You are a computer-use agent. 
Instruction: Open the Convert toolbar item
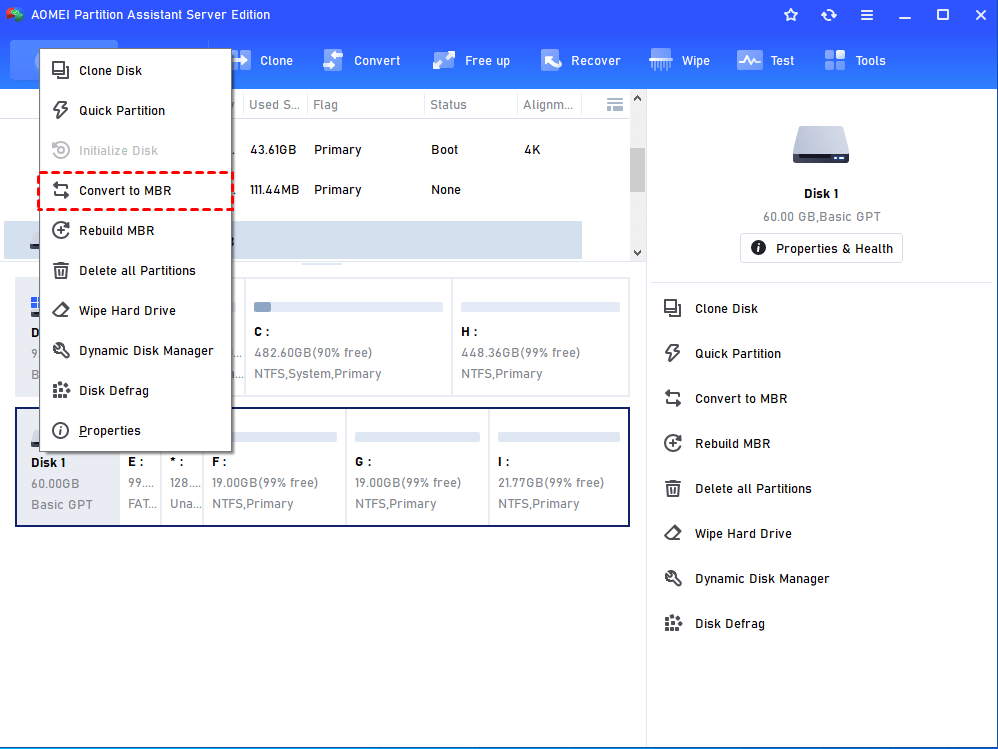362,60
